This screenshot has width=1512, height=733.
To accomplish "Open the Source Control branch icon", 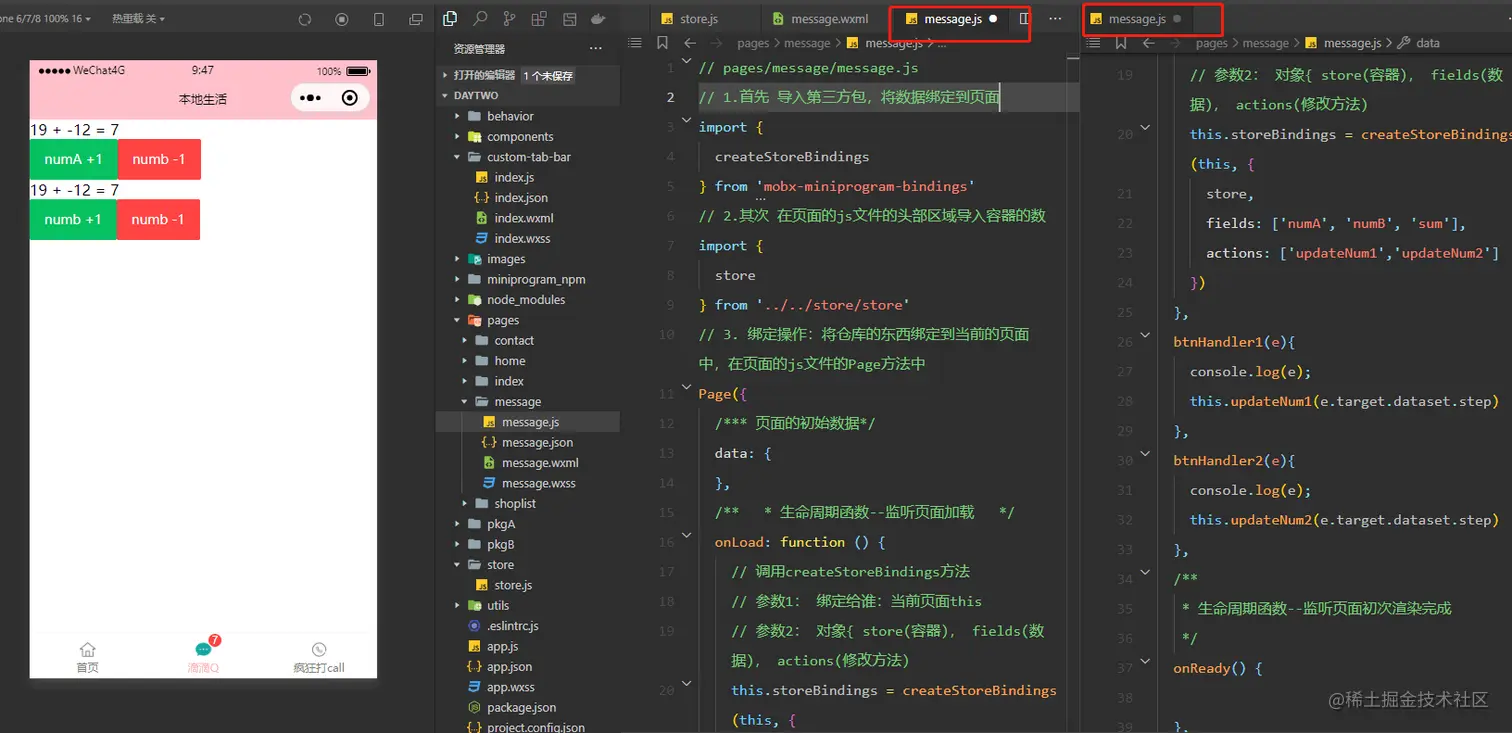I will 510,18.
